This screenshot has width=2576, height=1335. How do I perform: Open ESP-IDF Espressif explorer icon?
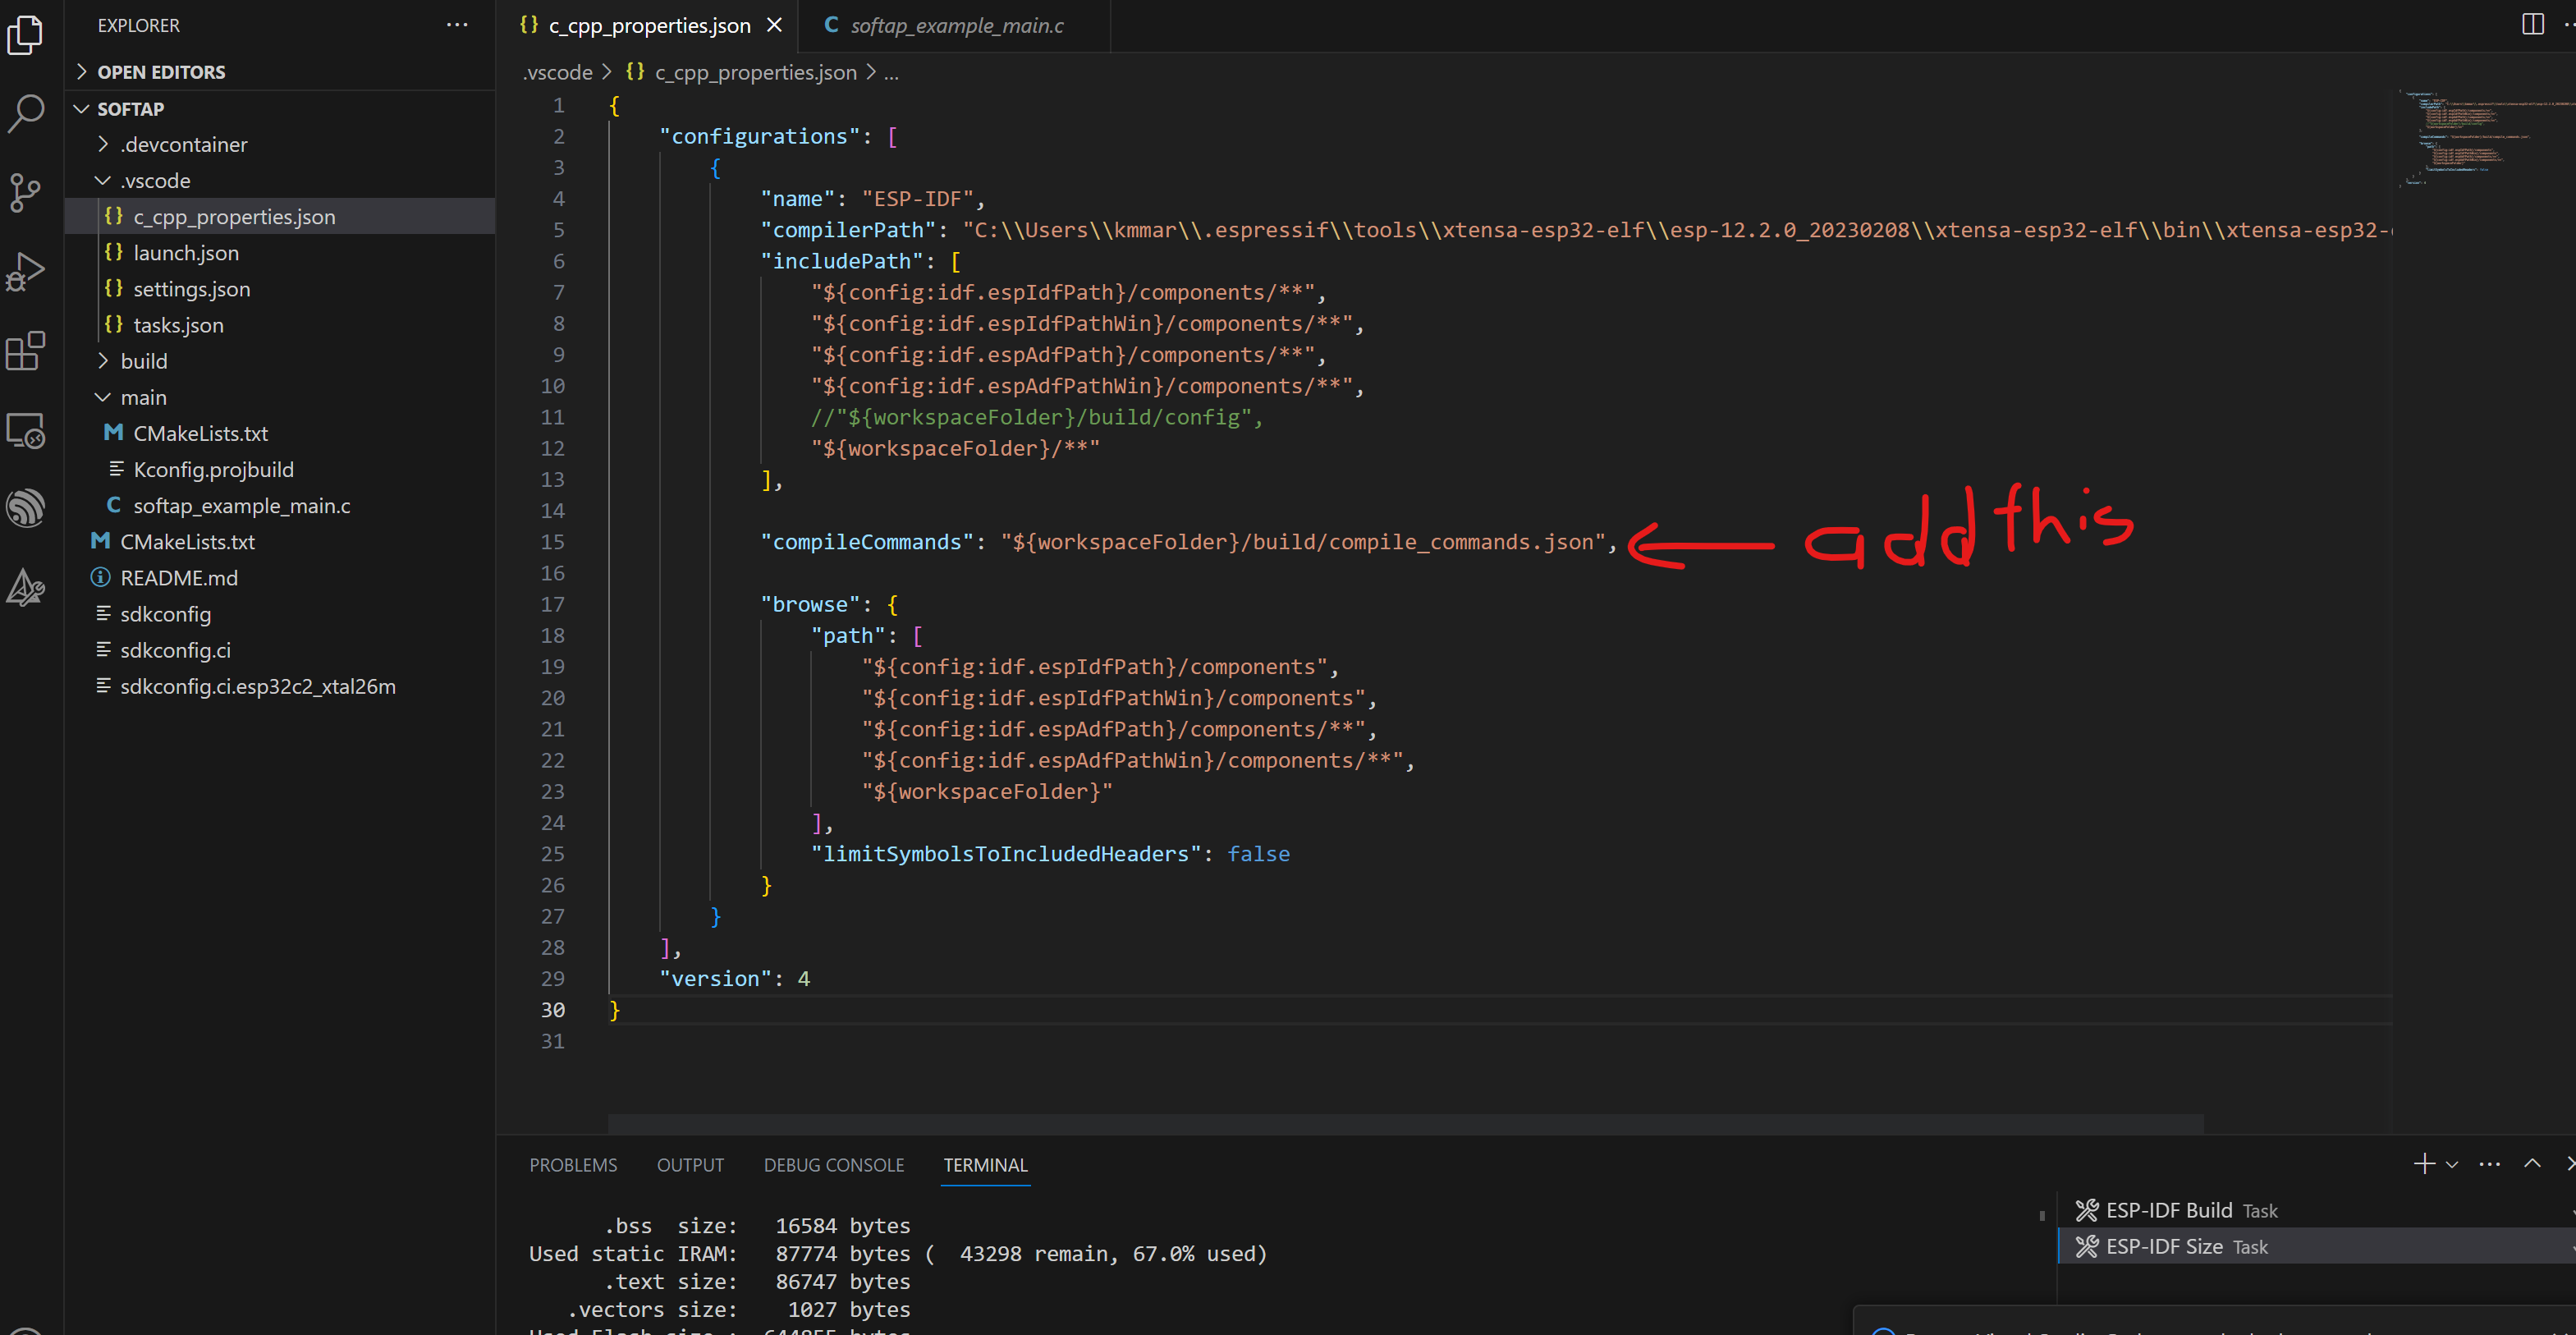click(x=25, y=508)
